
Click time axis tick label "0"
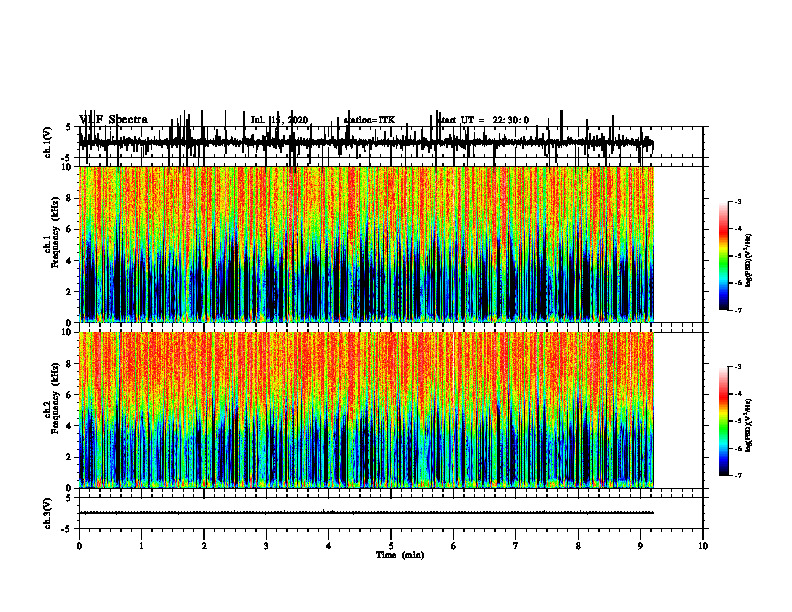[x=79, y=546]
